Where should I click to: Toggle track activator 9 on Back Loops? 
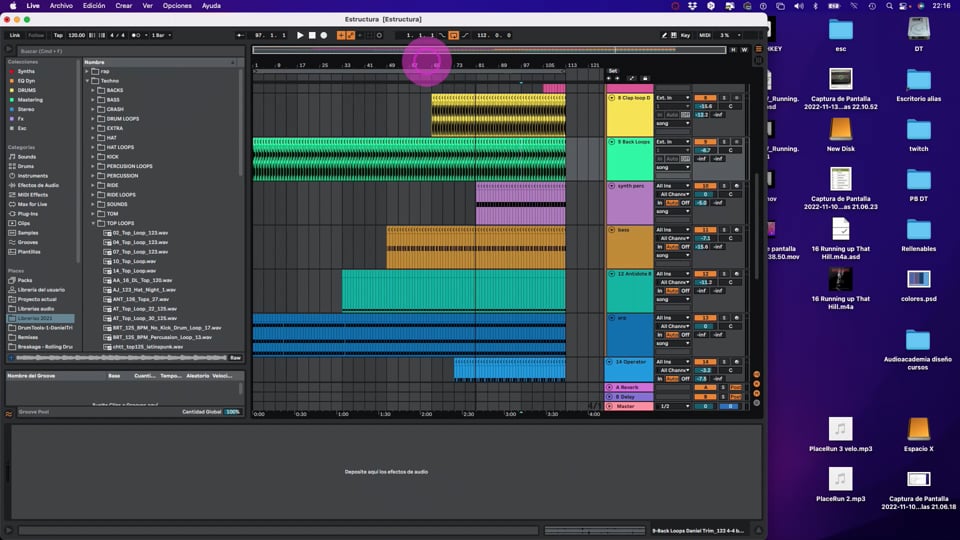click(705, 142)
